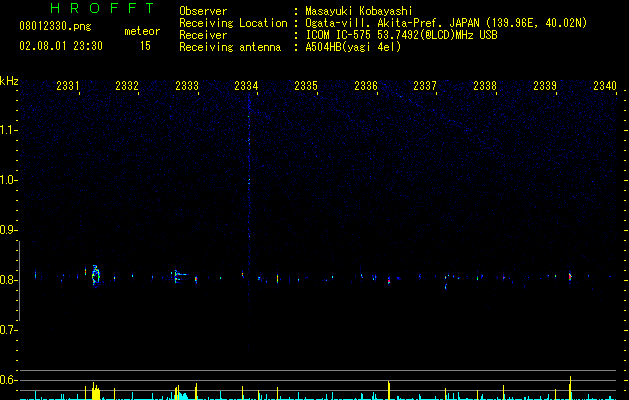Screen dimensions: 629x400
Task: Click the 2338 time marker
Action: coord(485,85)
